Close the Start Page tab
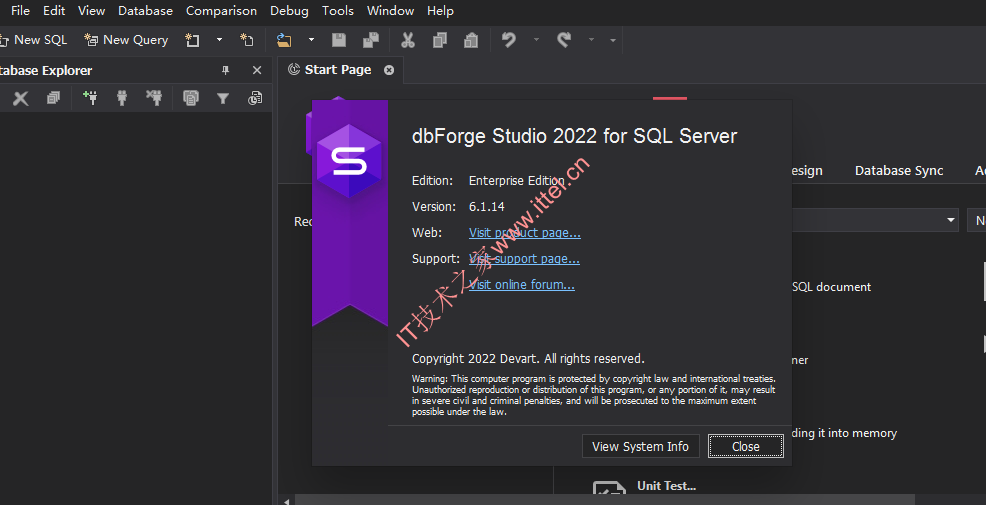The image size is (986, 505). tap(389, 70)
